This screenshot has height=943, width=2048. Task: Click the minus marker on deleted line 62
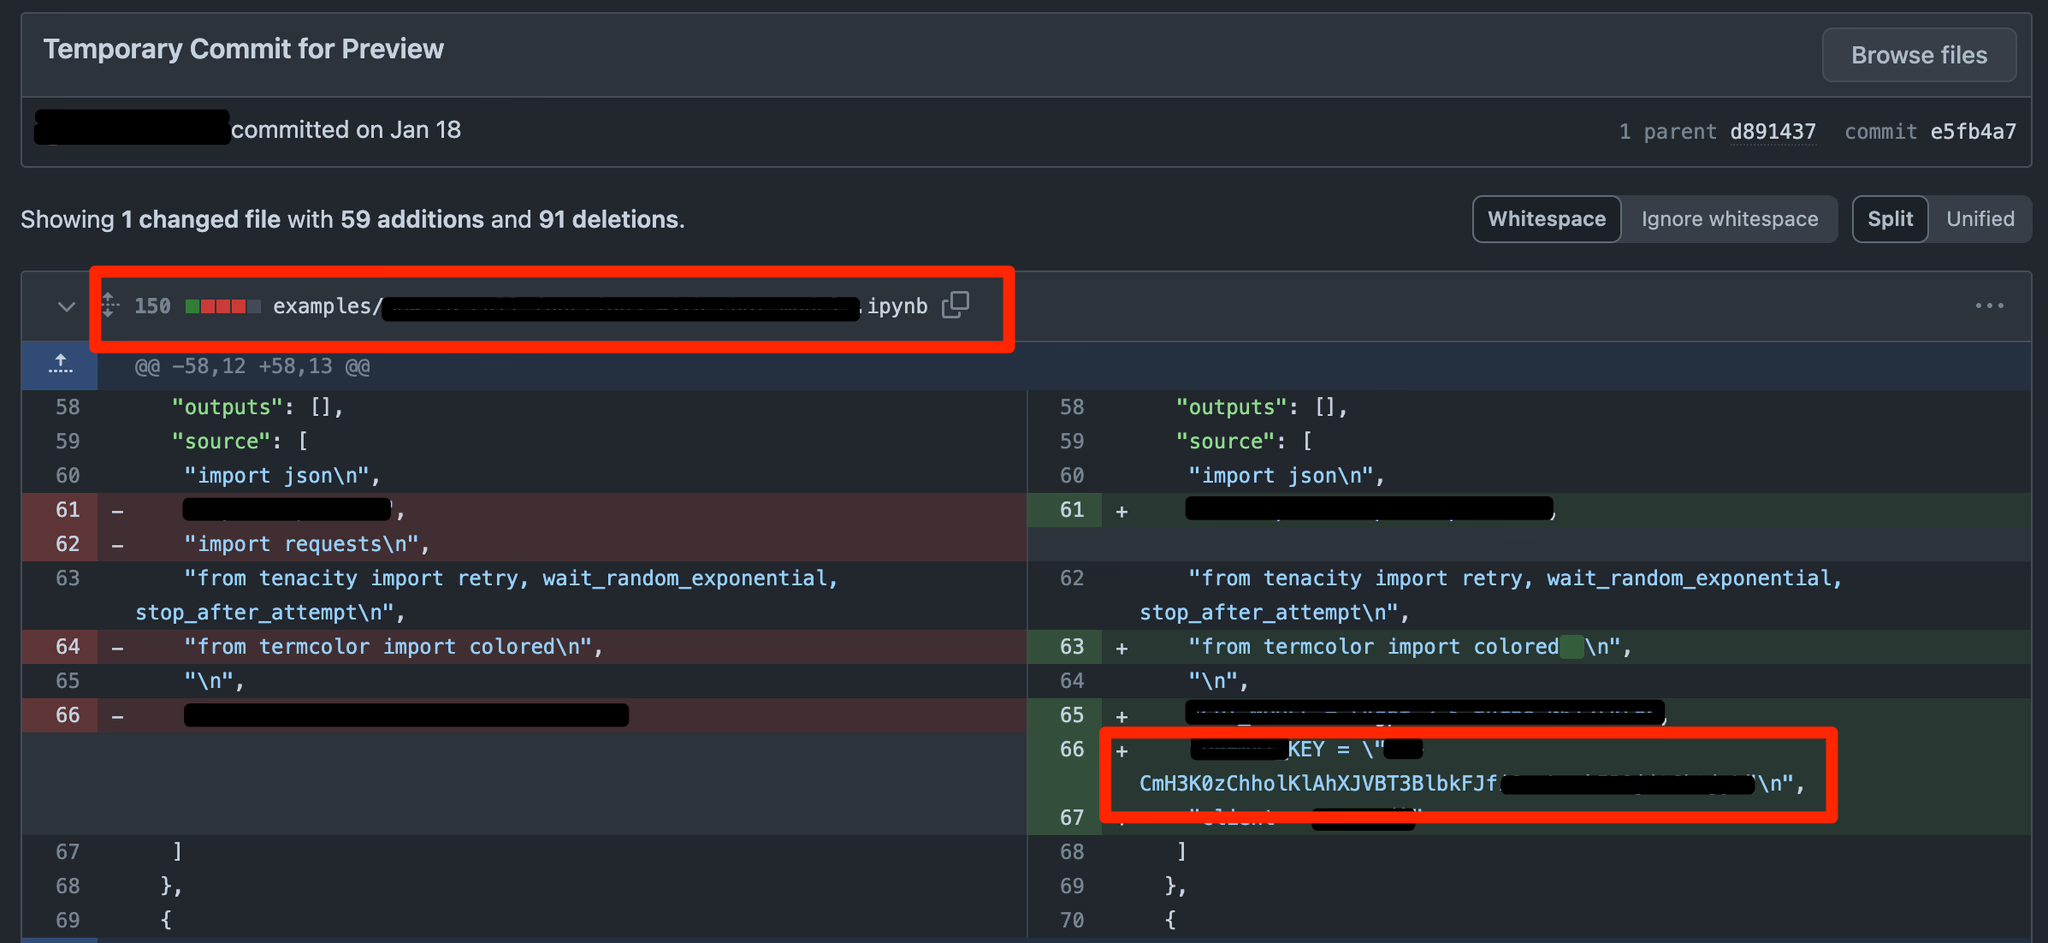point(118,545)
